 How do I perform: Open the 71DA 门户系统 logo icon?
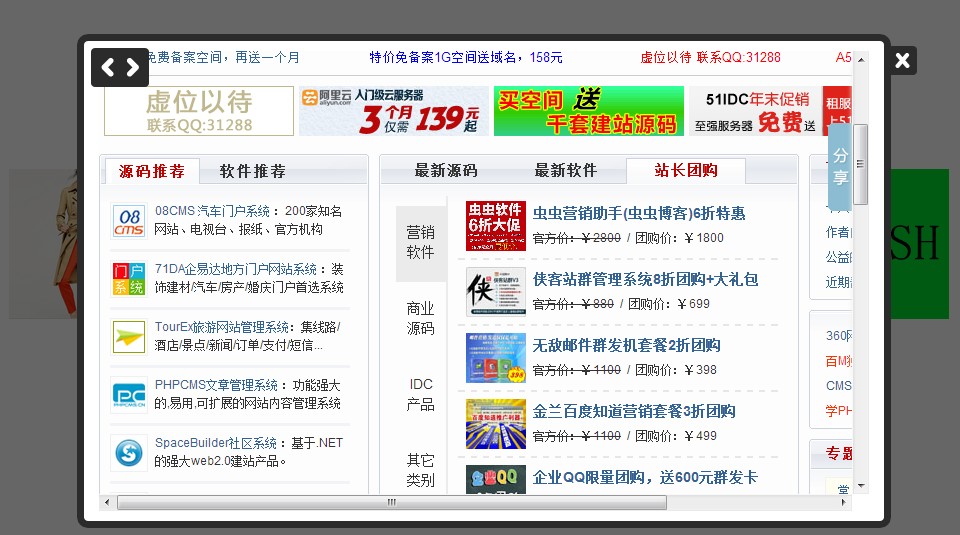click(129, 279)
